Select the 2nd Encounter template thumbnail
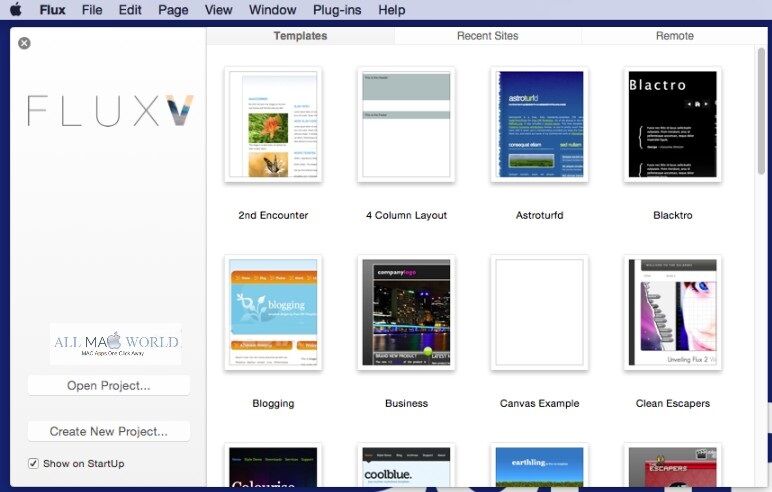772x492 pixels. click(x=273, y=124)
